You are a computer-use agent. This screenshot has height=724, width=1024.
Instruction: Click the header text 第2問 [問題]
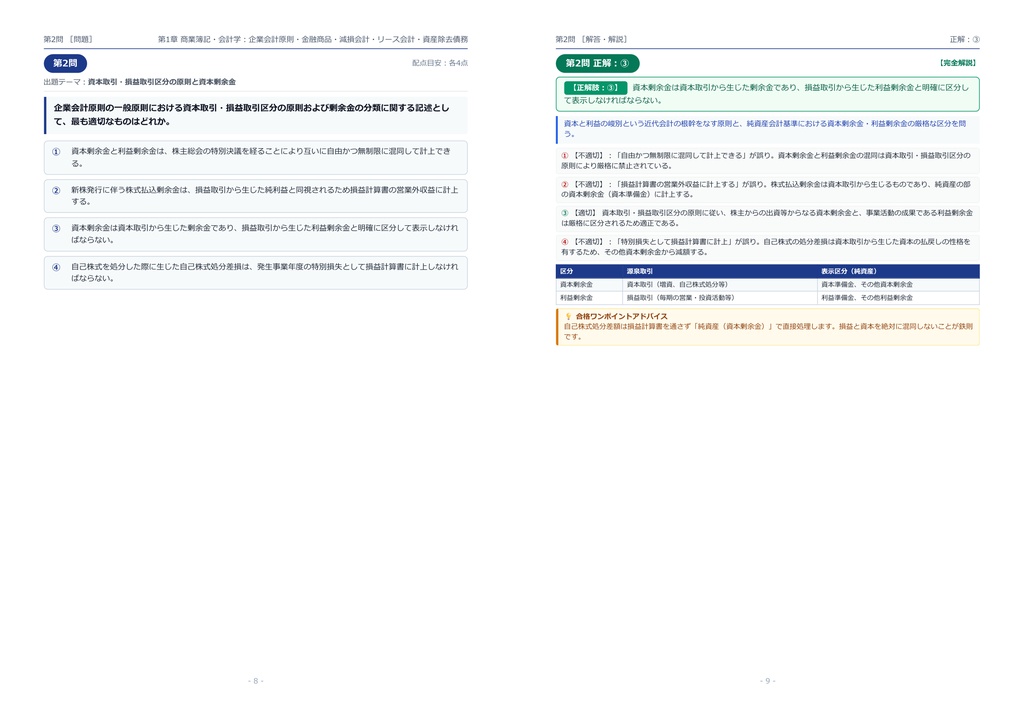click(x=69, y=39)
